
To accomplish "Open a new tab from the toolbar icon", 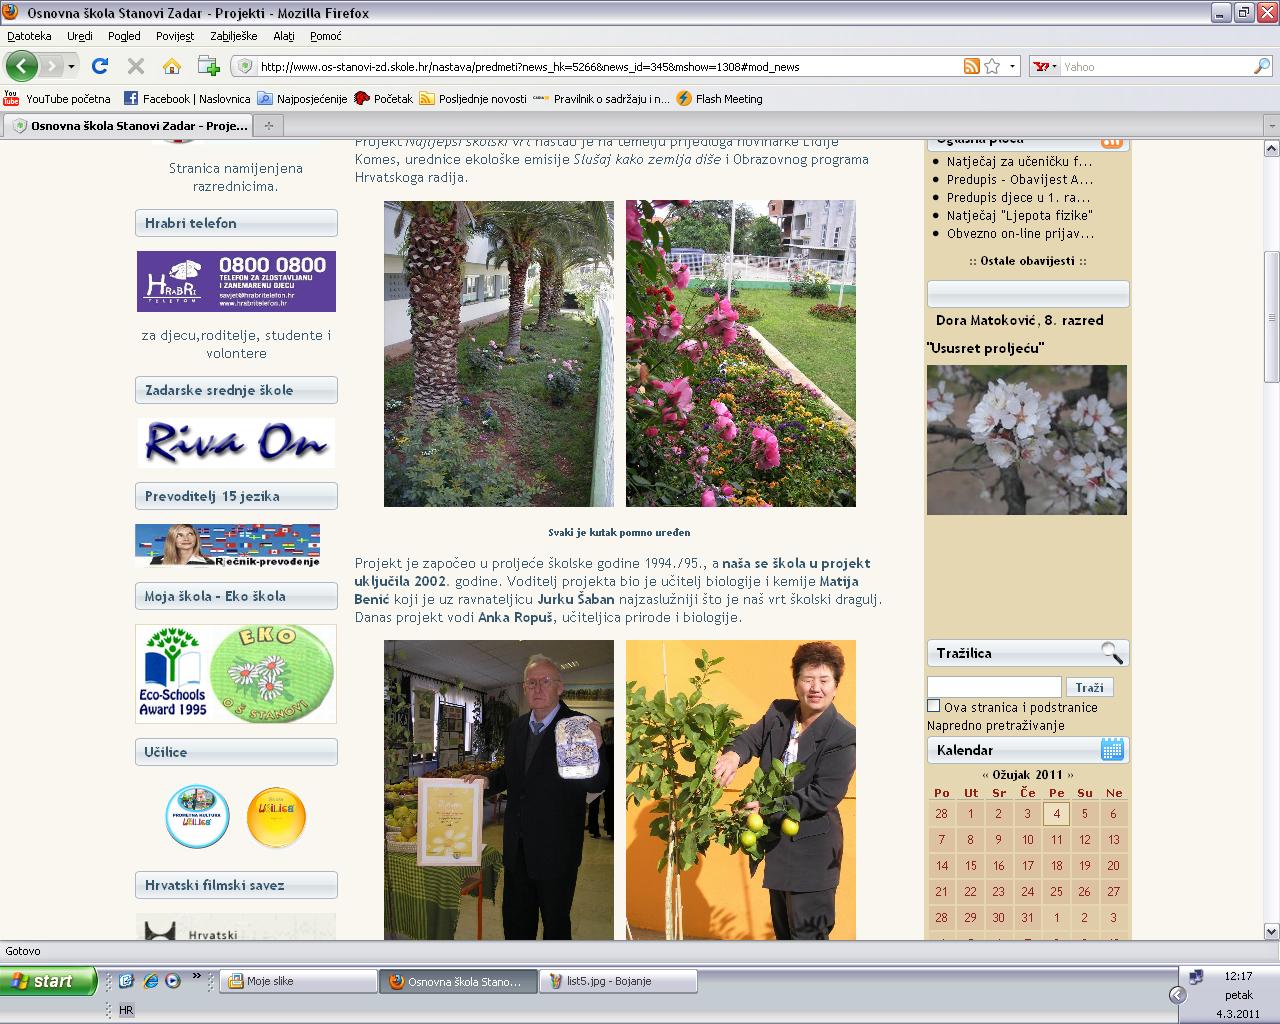I will (208, 66).
